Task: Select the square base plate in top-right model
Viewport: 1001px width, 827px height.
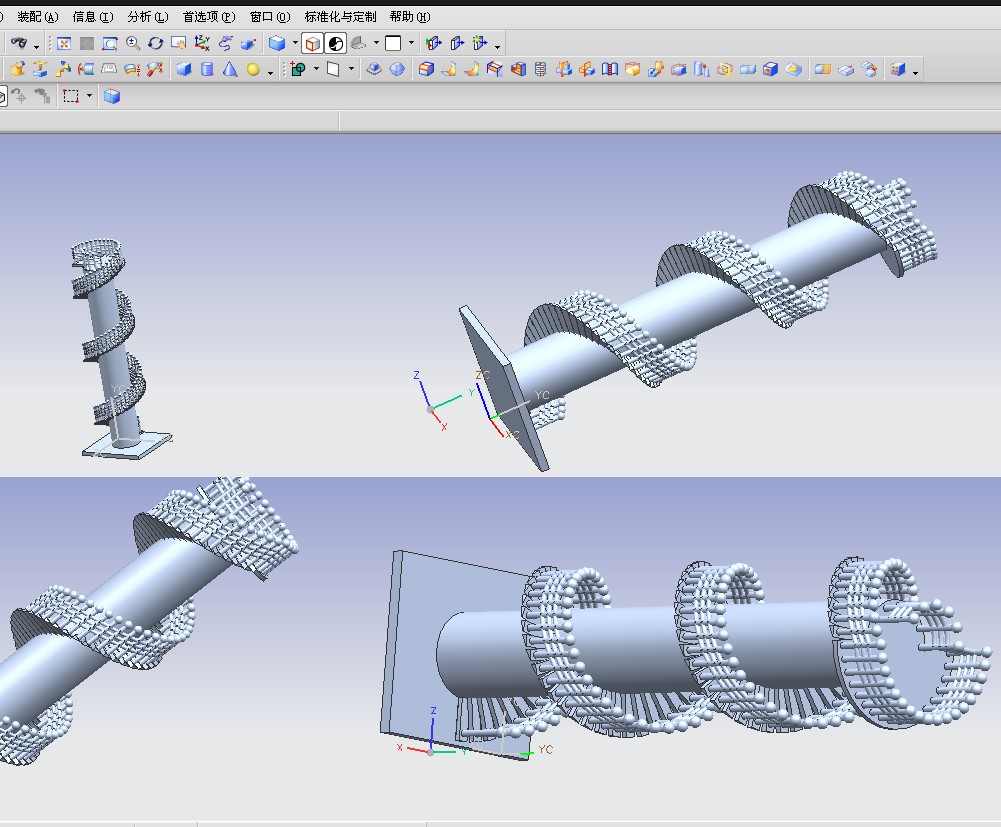Action: [504, 389]
